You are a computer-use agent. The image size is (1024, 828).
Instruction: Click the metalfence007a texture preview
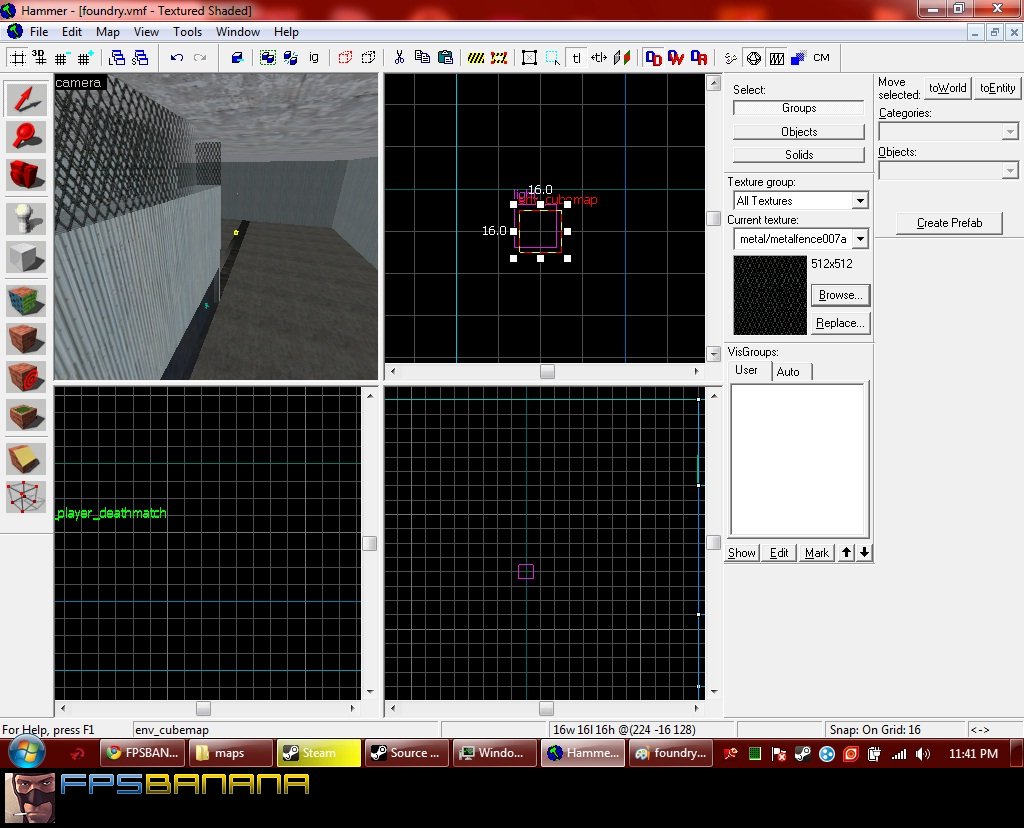(x=770, y=295)
